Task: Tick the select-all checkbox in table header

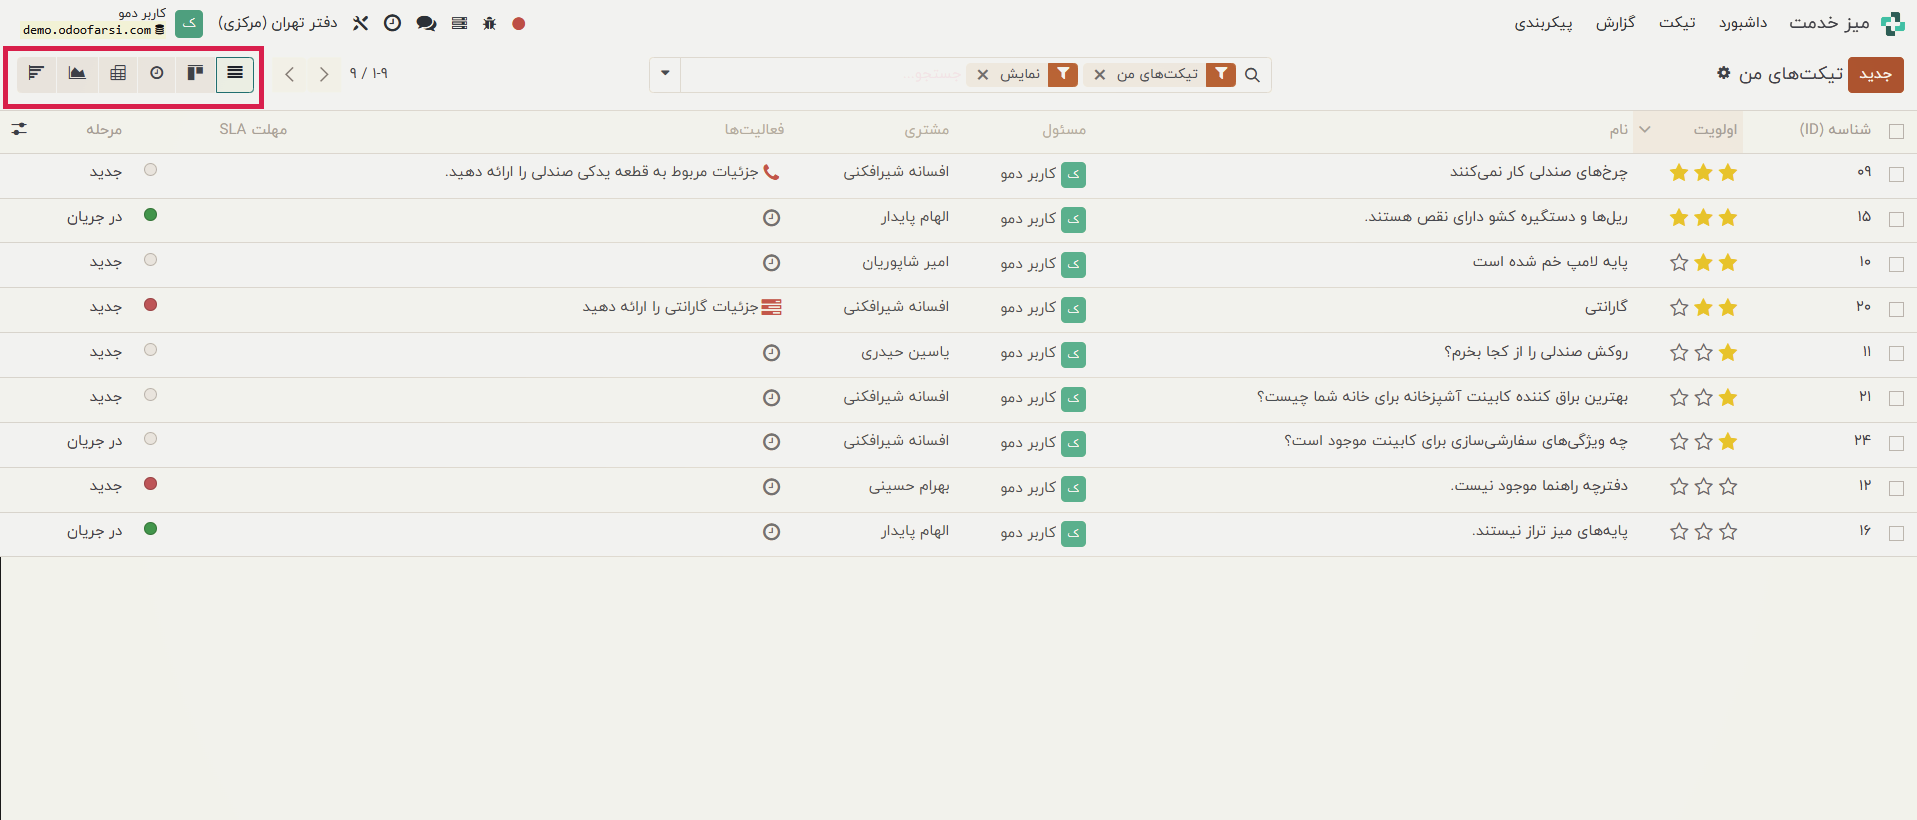Action: click(x=1895, y=131)
